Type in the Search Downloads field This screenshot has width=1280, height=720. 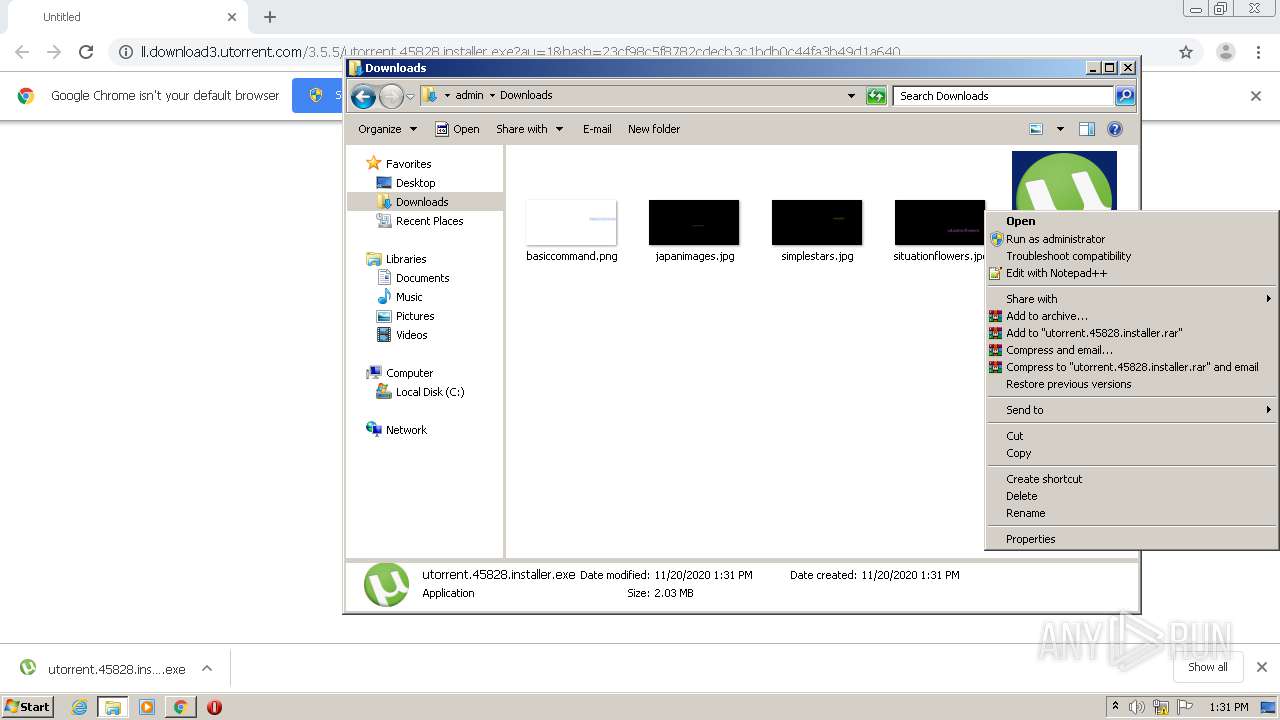(1003, 96)
